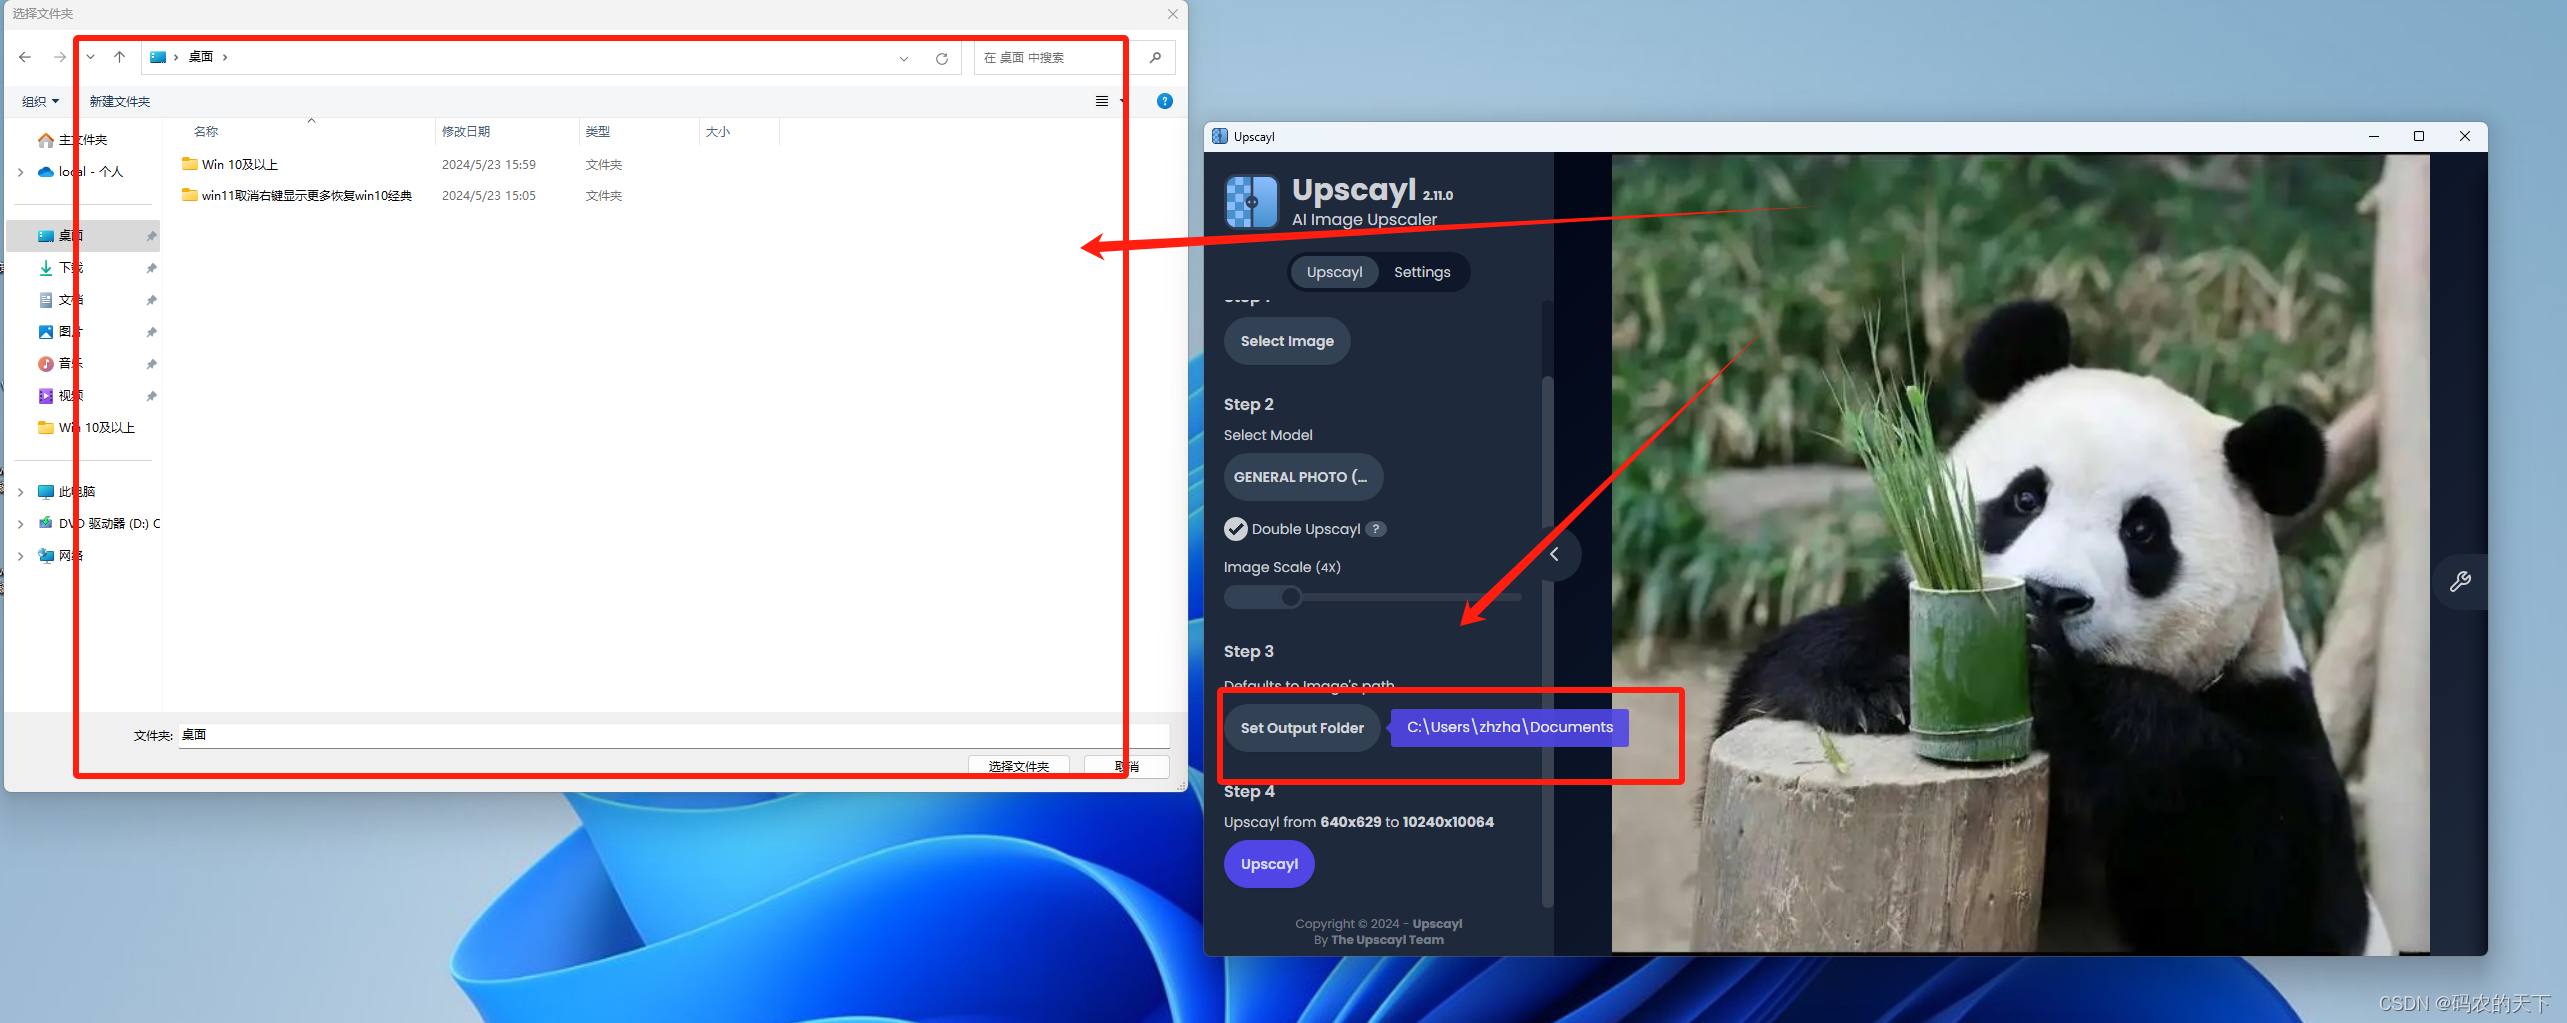This screenshot has width=2567, height=1023.
Task: Close the 选择文件夹 dialog
Action: click(x=1173, y=14)
